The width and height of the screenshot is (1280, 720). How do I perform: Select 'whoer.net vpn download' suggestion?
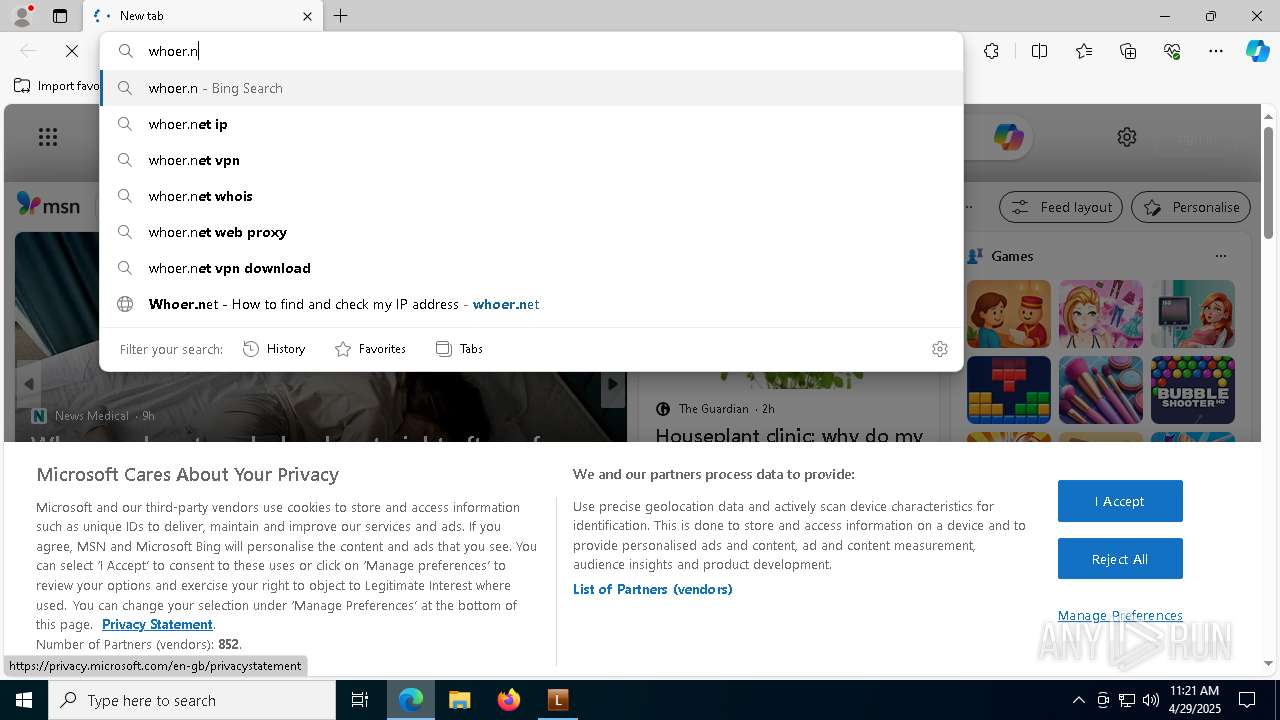531,268
